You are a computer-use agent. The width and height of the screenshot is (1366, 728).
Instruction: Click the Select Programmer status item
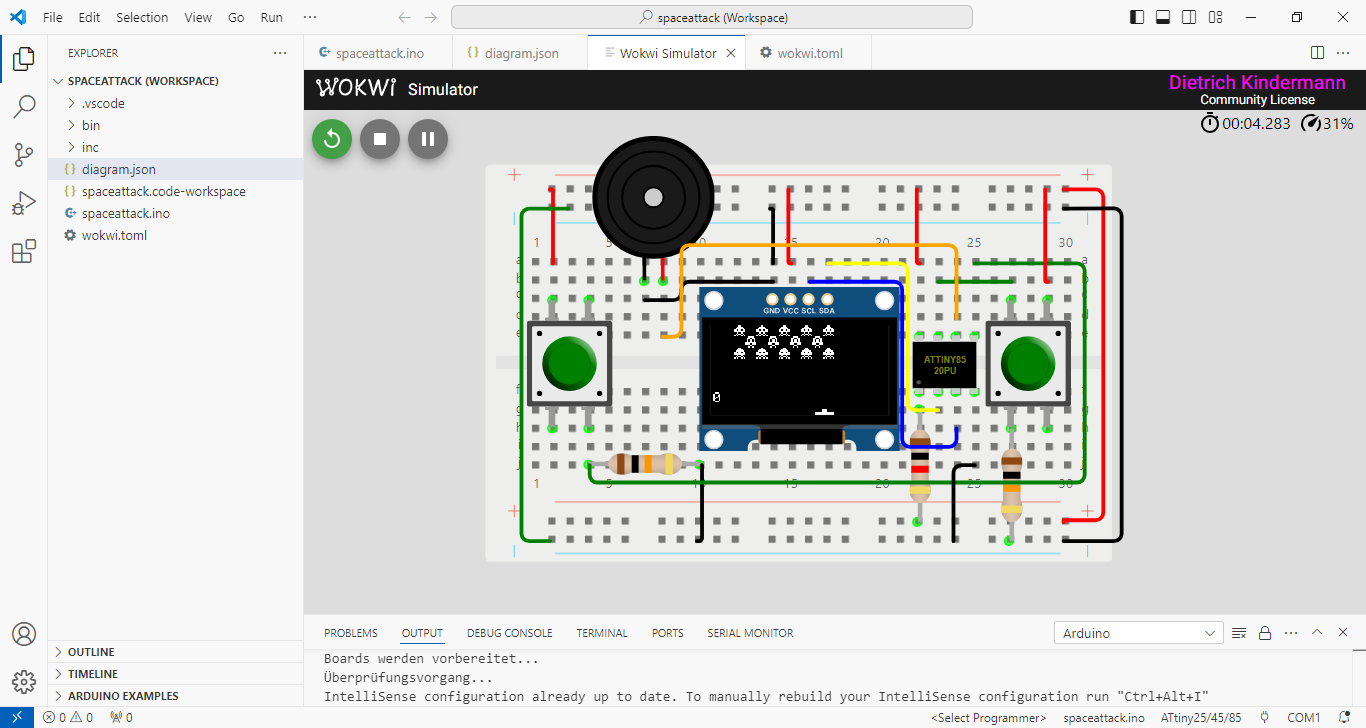pos(988,718)
